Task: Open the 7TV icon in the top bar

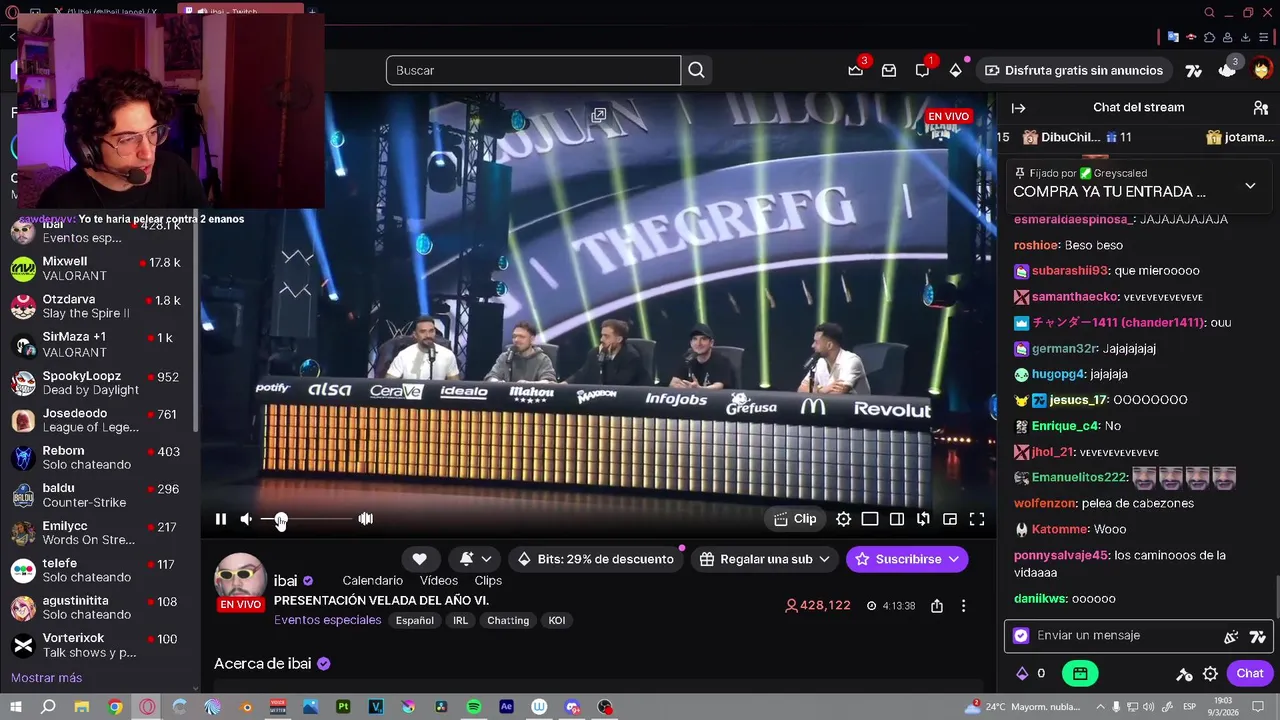Action: [x=1193, y=71]
